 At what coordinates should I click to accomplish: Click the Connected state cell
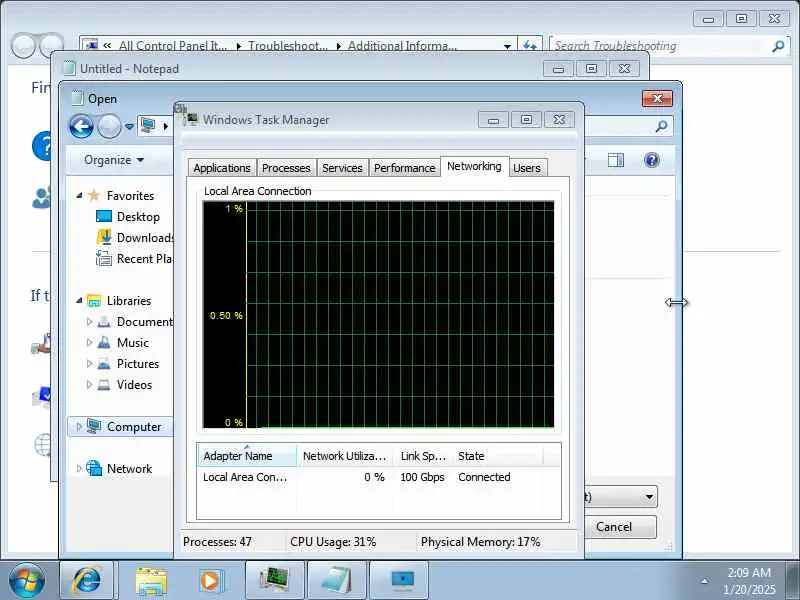coord(484,477)
